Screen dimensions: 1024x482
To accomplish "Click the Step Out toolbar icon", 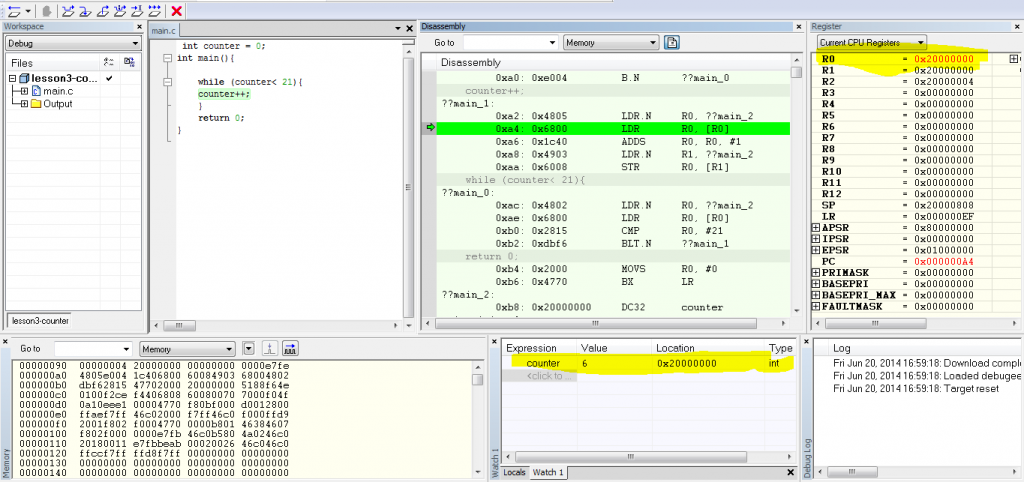I will click(103, 11).
